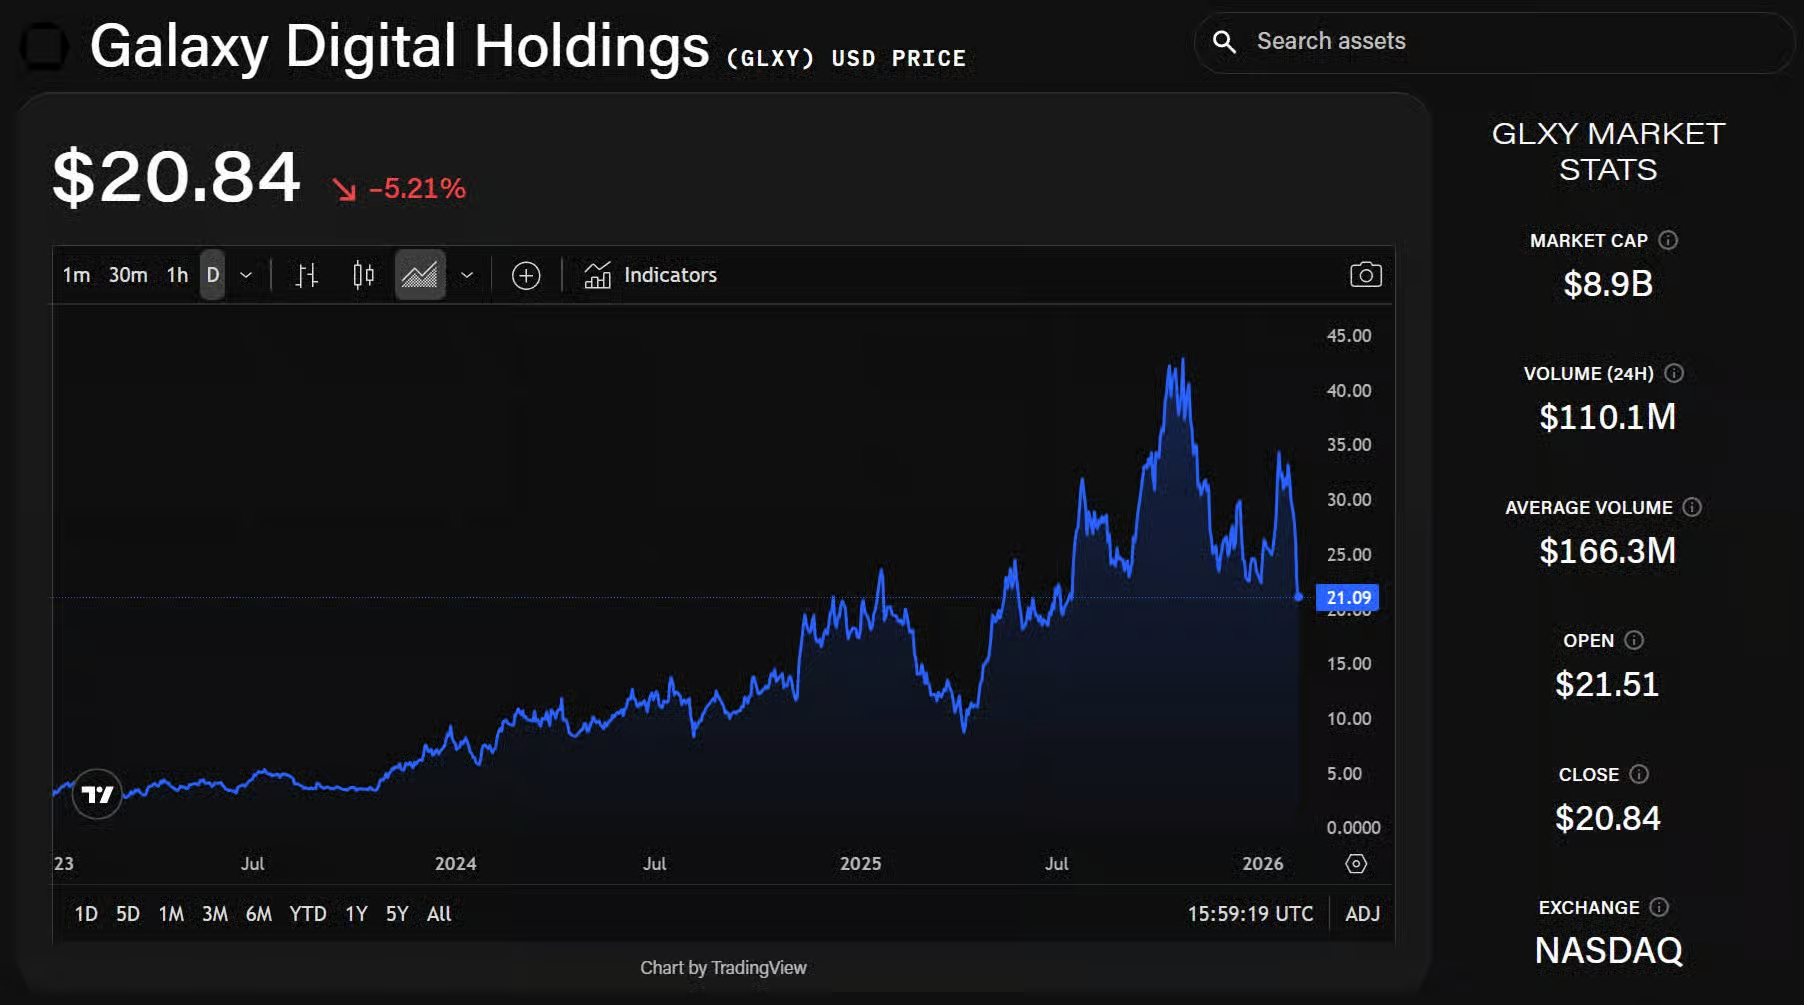
Task: Select the candlestick chart style
Action: click(x=361, y=275)
